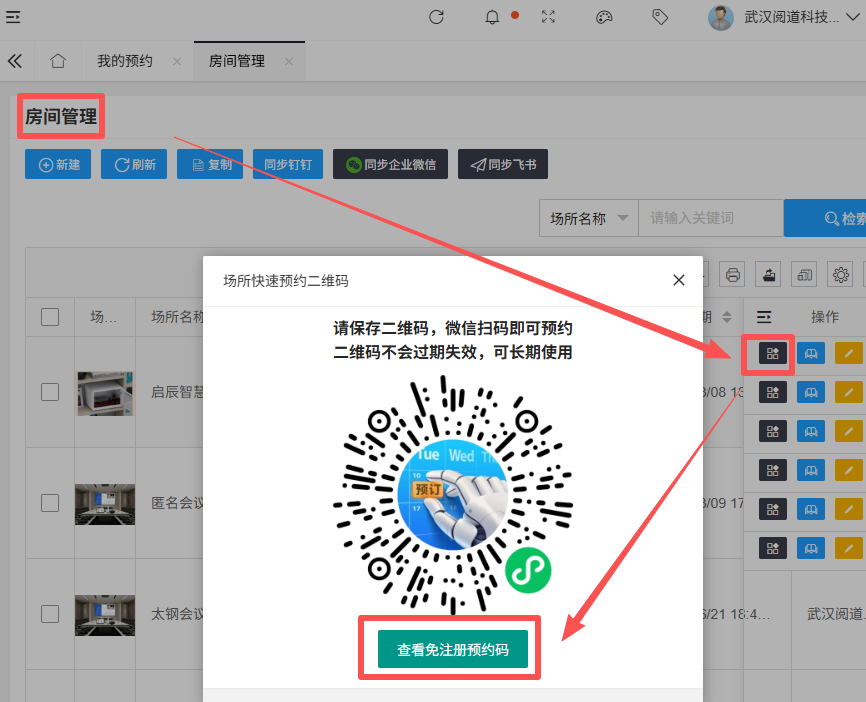Collapse the sidebar with double-chevron icon

(x=15, y=61)
